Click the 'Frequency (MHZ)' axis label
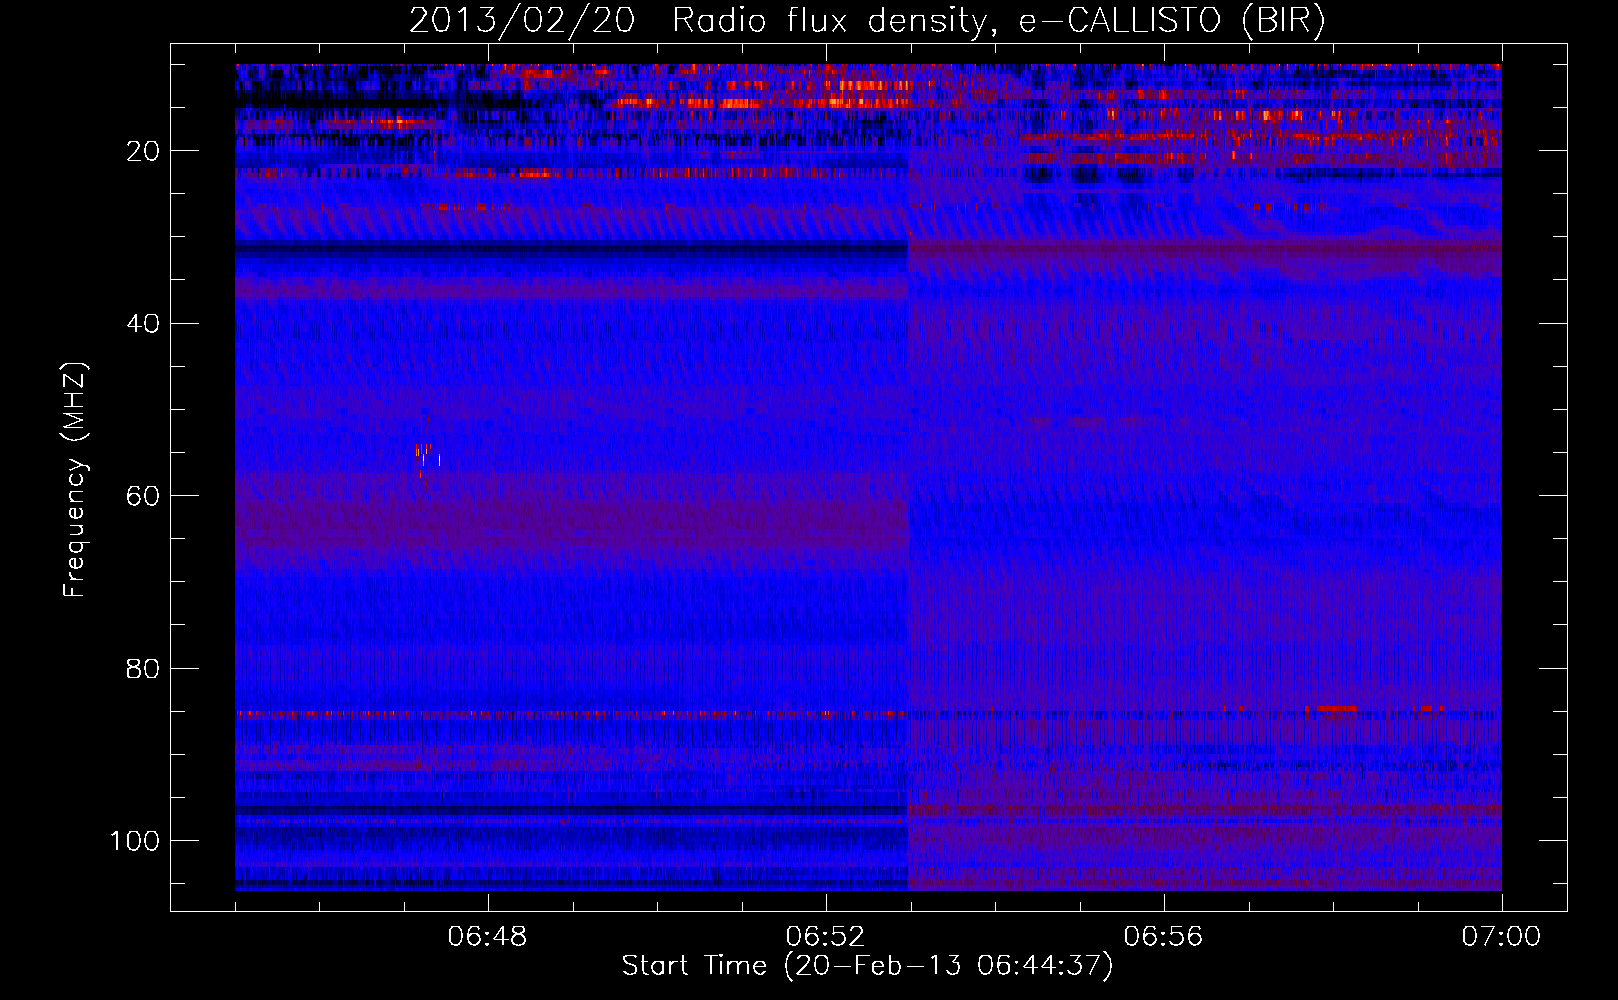Screen dimensions: 1618x1000 pos(75,480)
